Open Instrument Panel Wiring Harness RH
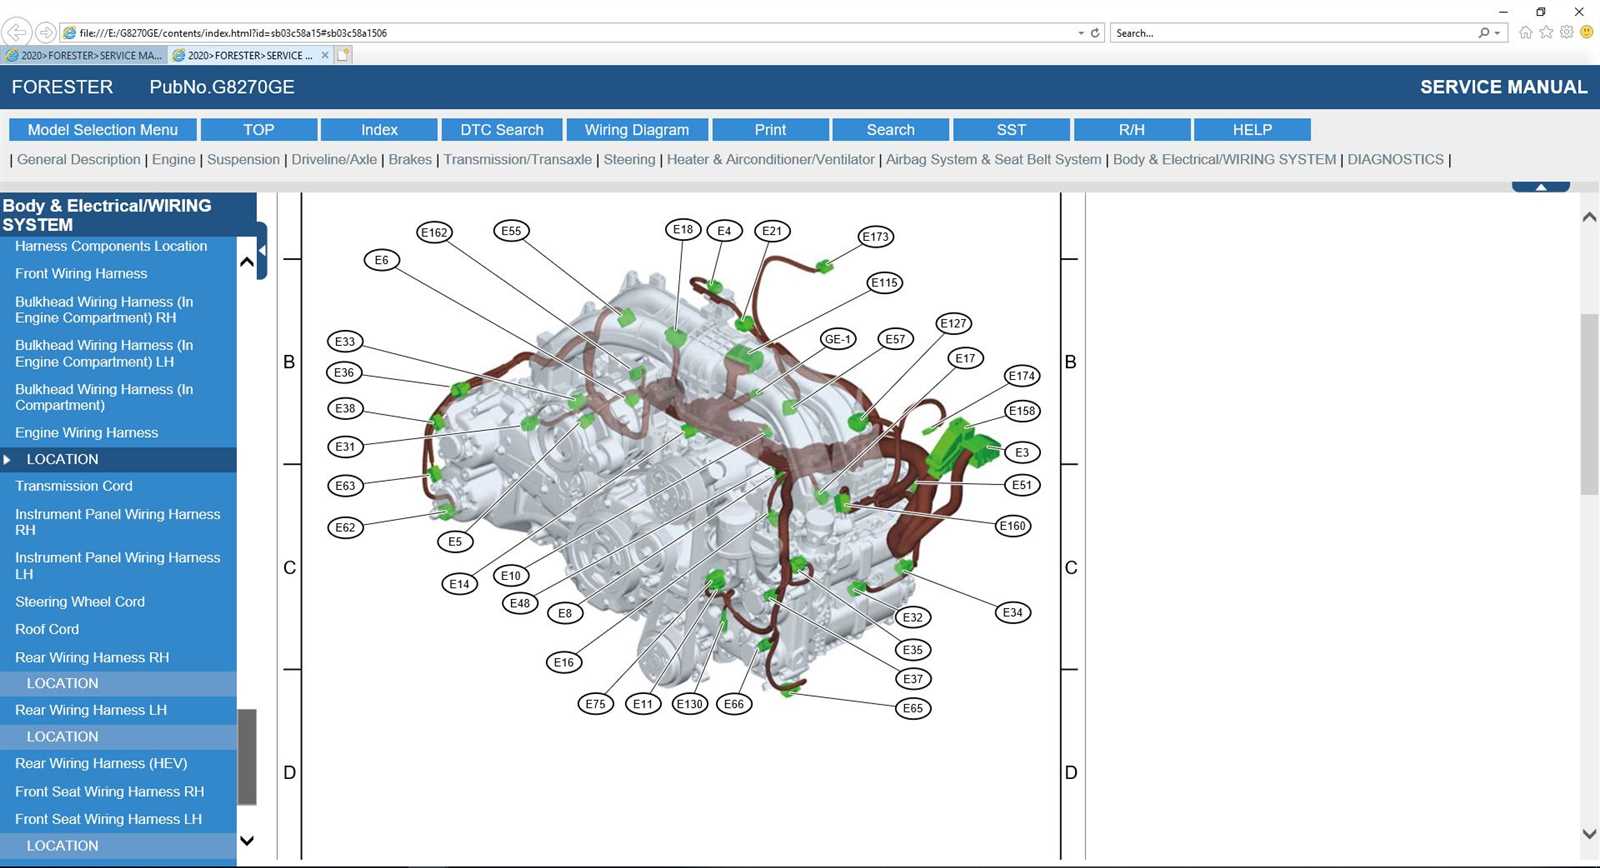This screenshot has height=868, width=1600. coord(118,522)
